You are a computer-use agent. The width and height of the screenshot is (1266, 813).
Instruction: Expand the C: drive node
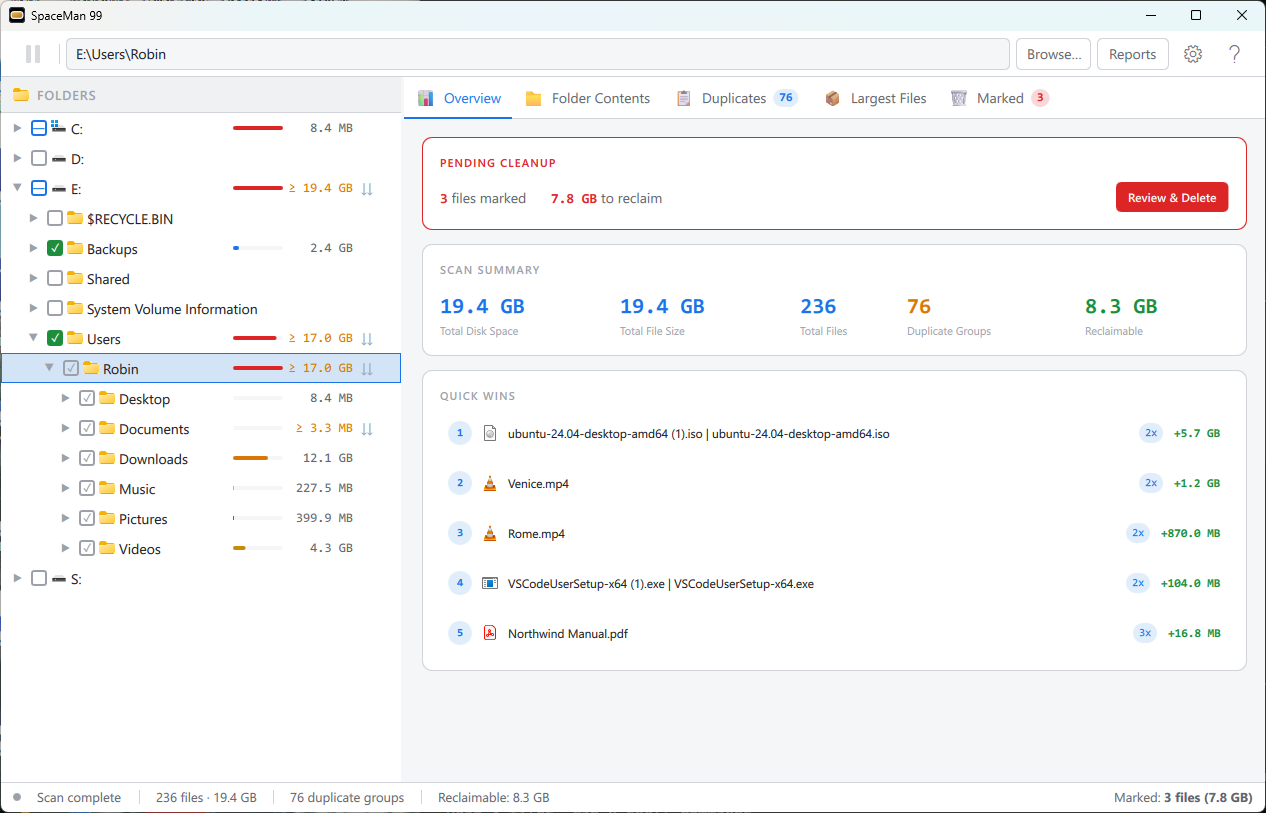click(17, 128)
